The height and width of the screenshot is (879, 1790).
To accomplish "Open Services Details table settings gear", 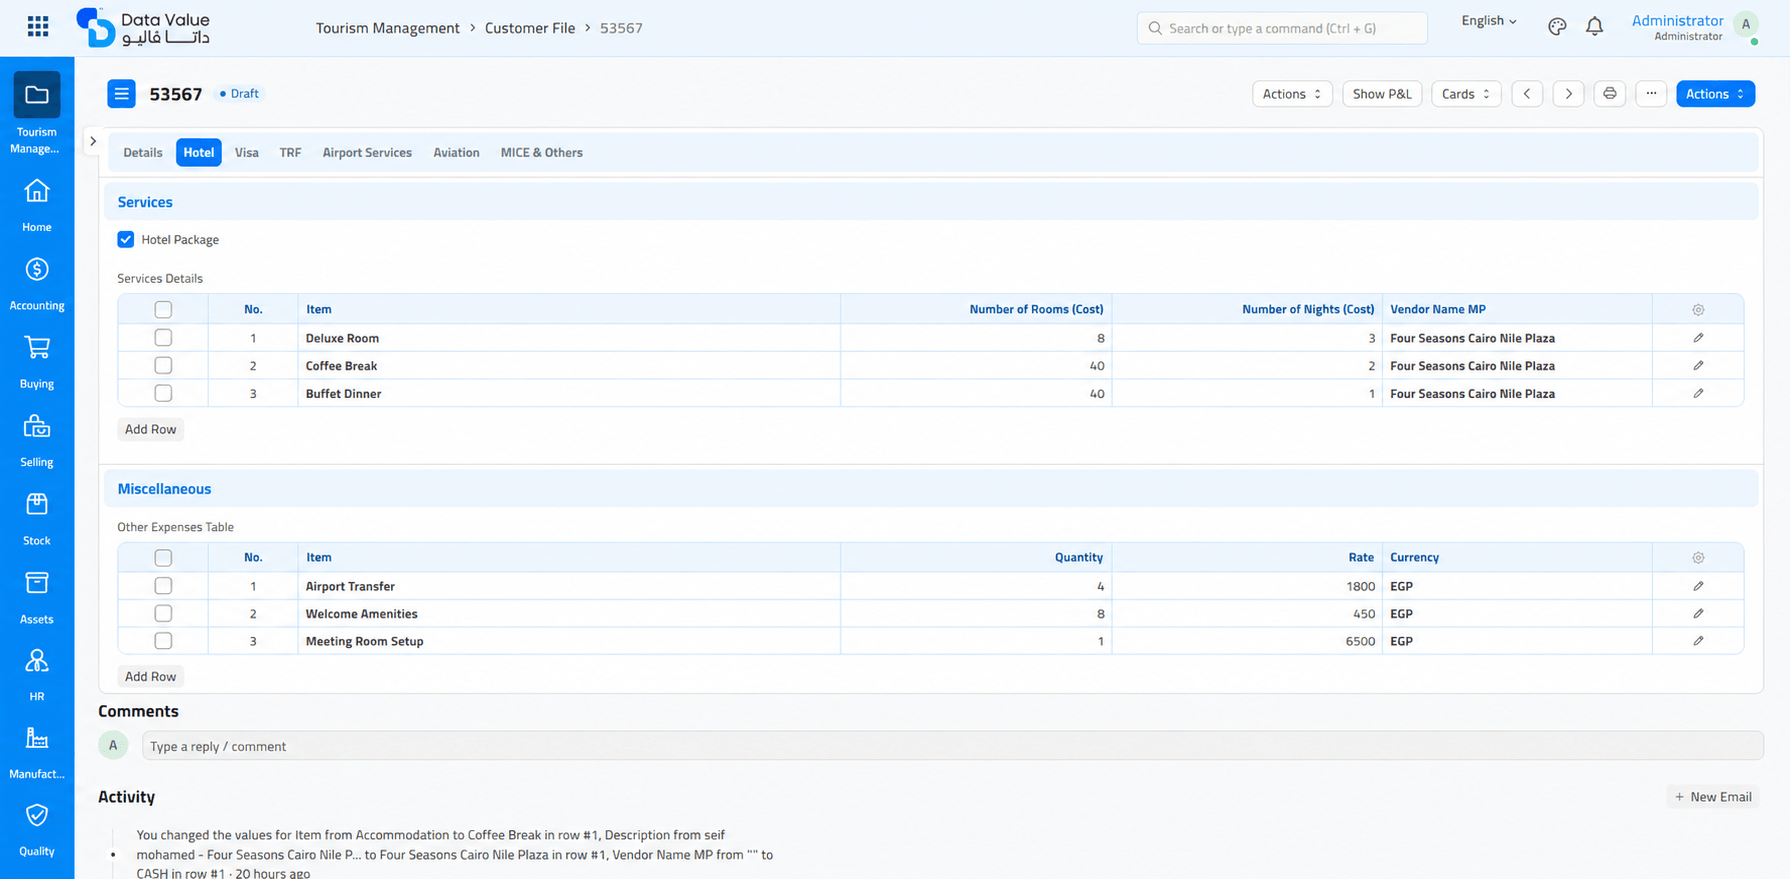I will (1698, 310).
